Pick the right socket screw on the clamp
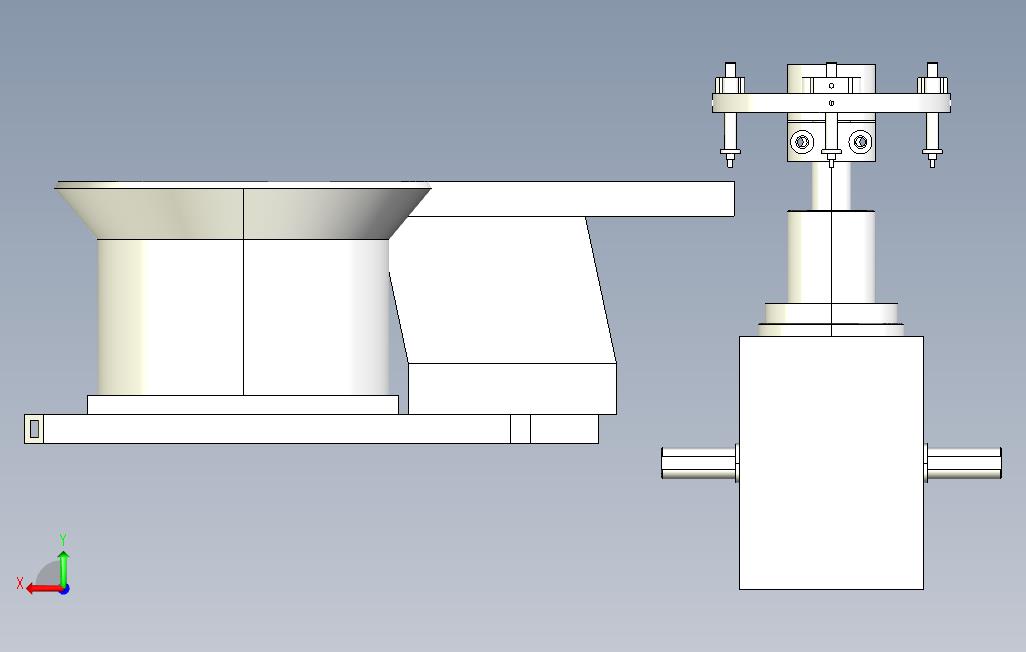This screenshot has height=652, width=1026. click(860, 141)
